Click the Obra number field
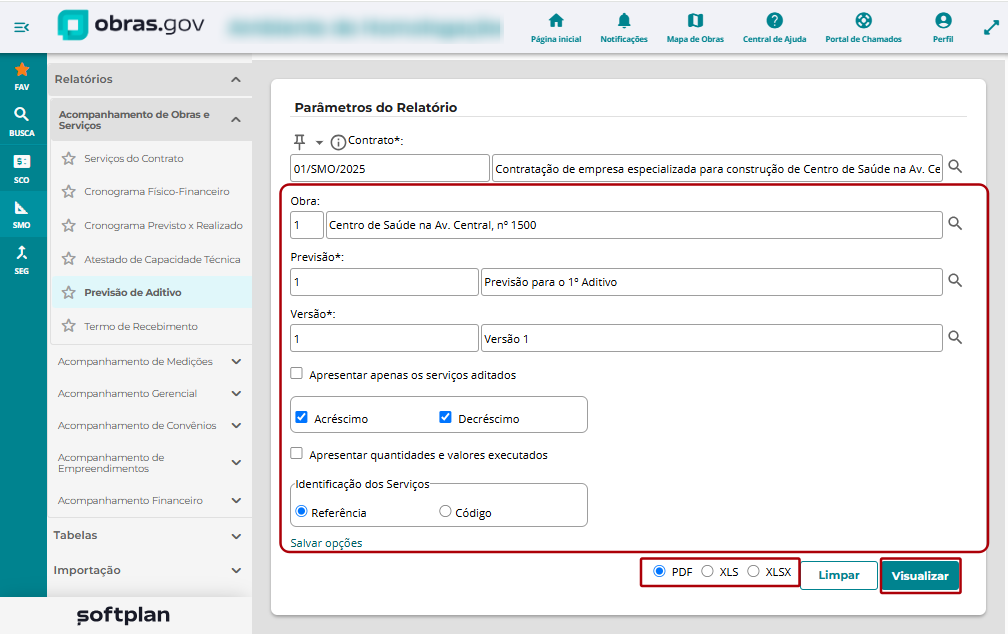 tap(307, 225)
